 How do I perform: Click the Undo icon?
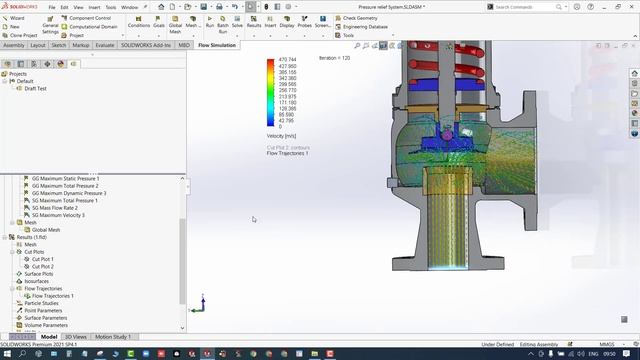(235, 7)
